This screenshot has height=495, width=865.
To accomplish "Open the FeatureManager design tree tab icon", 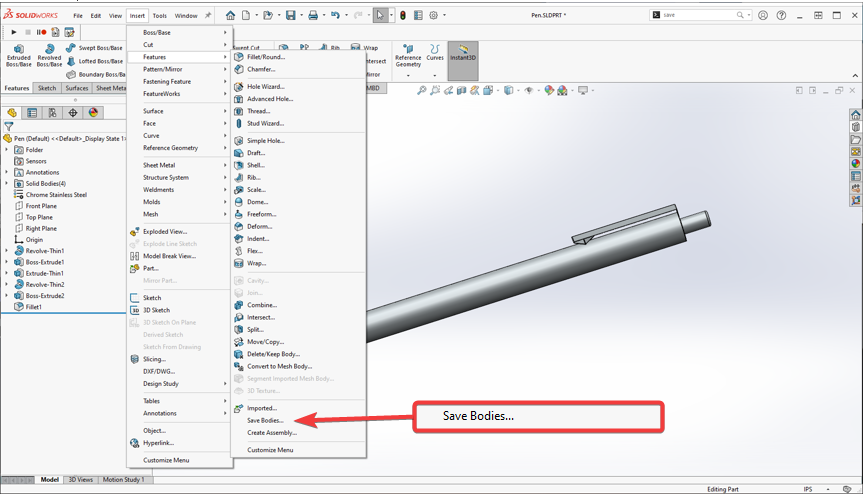I will 12,113.
